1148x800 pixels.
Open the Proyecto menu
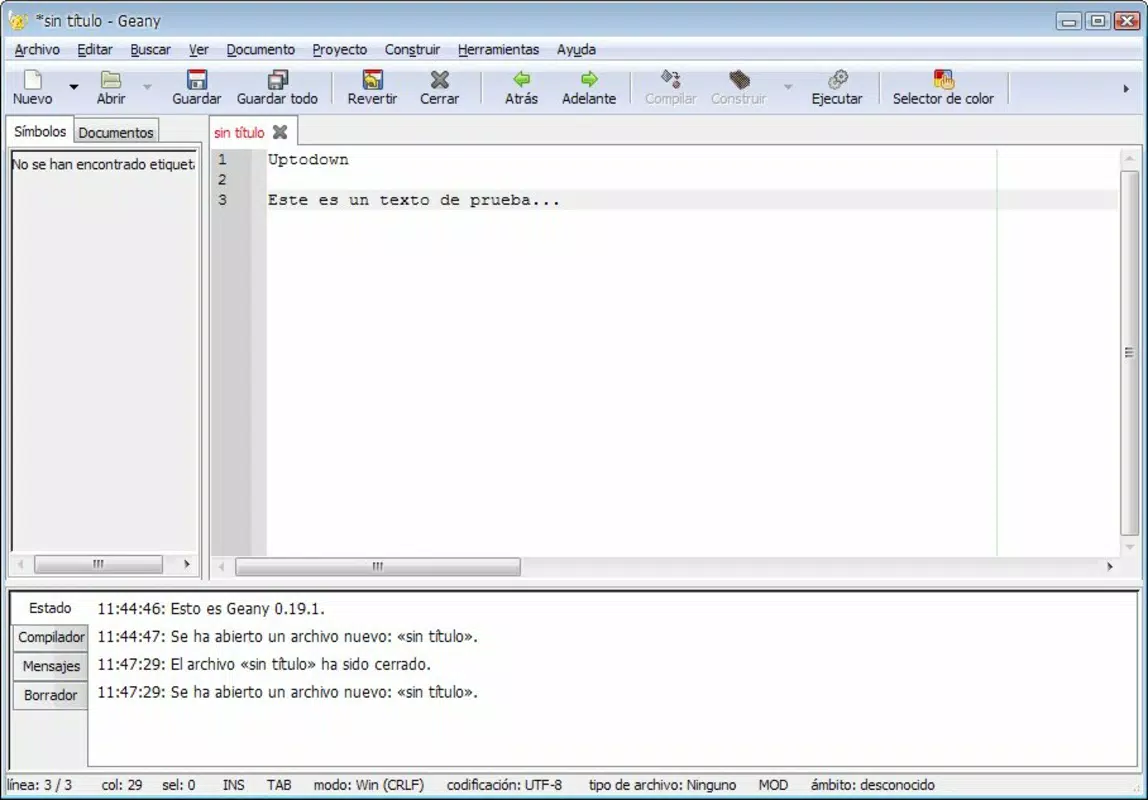coord(340,50)
